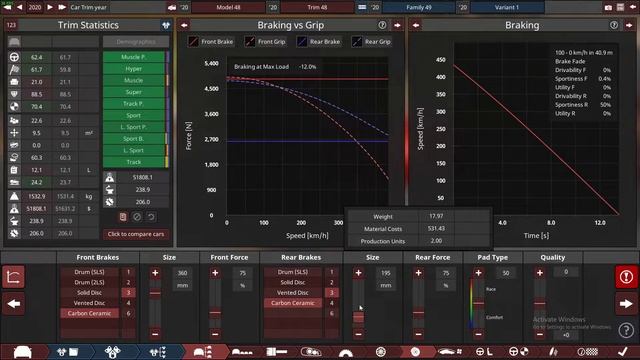The image size is (640, 360).
Task: Click the red clipboard icon above compare
Action: [123, 217]
